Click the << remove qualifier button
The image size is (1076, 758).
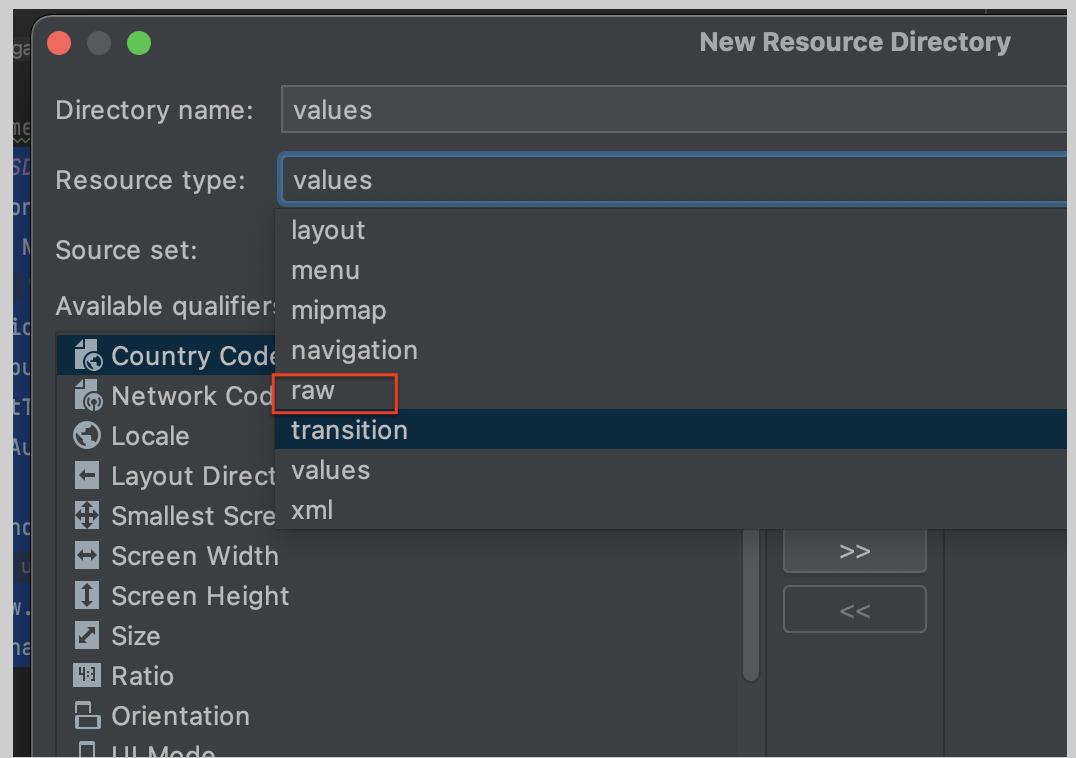tap(854, 609)
